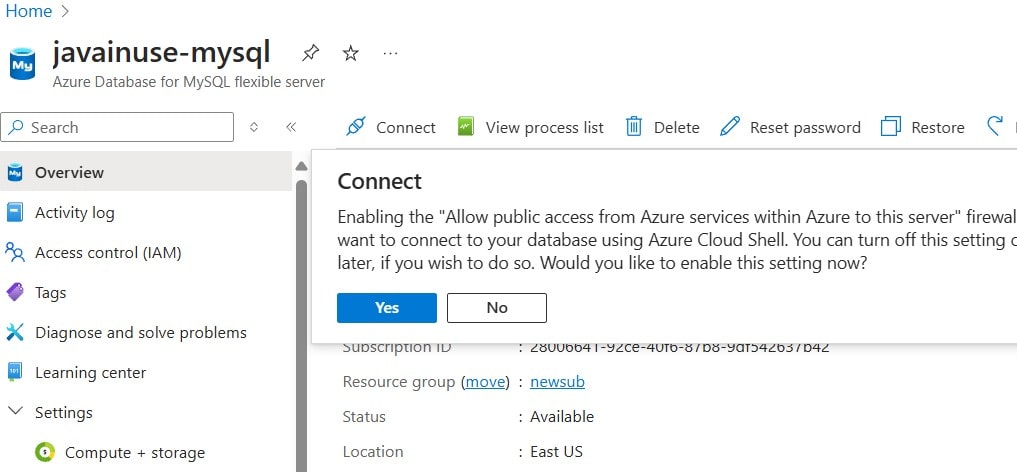The width and height of the screenshot is (1017, 472).
Task: Click the Diagnose wrench icon
Action: pos(14,333)
